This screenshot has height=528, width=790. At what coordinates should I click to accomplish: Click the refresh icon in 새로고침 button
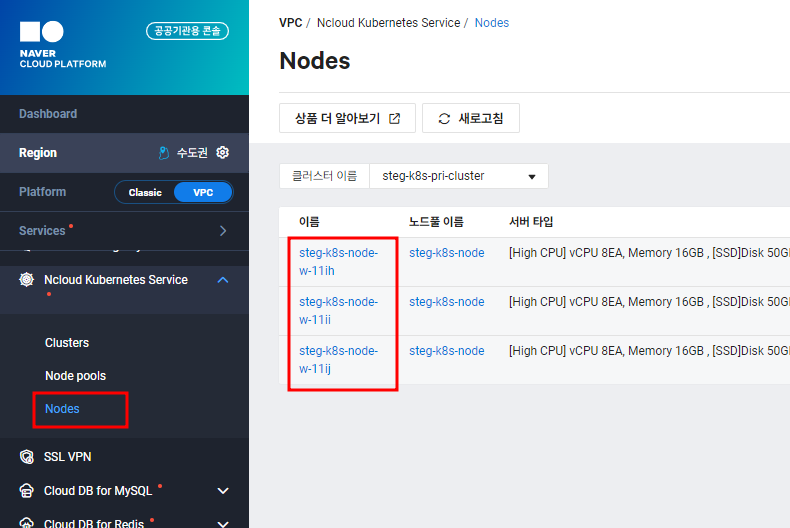point(444,119)
